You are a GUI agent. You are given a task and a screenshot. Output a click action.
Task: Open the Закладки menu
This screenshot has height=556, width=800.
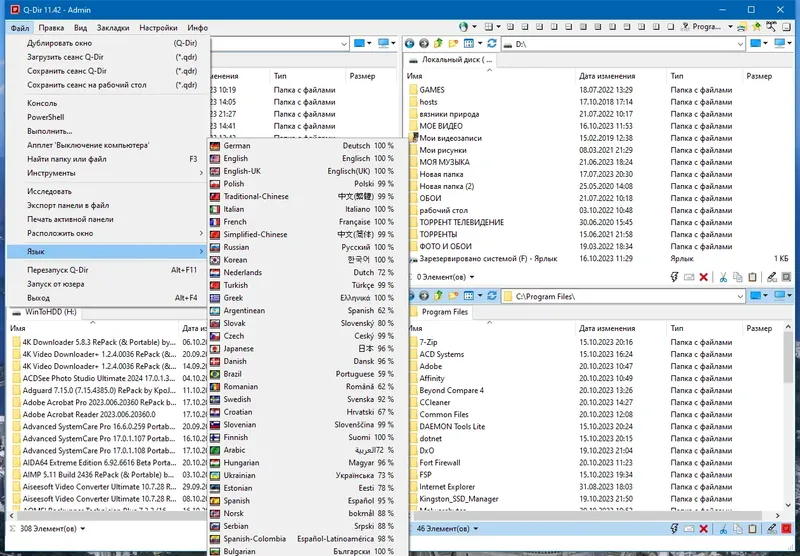tap(113, 28)
